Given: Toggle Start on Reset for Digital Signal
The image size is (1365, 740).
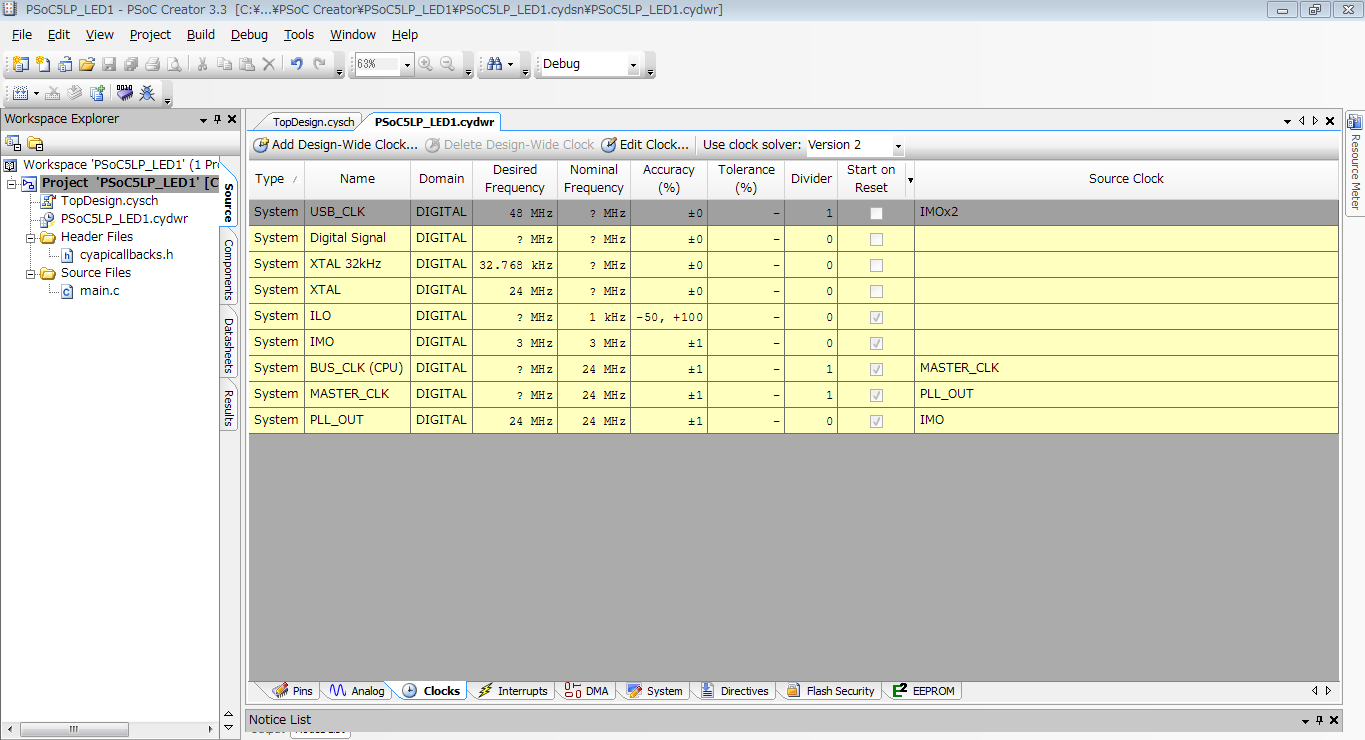Looking at the screenshot, I should (876, 239).
